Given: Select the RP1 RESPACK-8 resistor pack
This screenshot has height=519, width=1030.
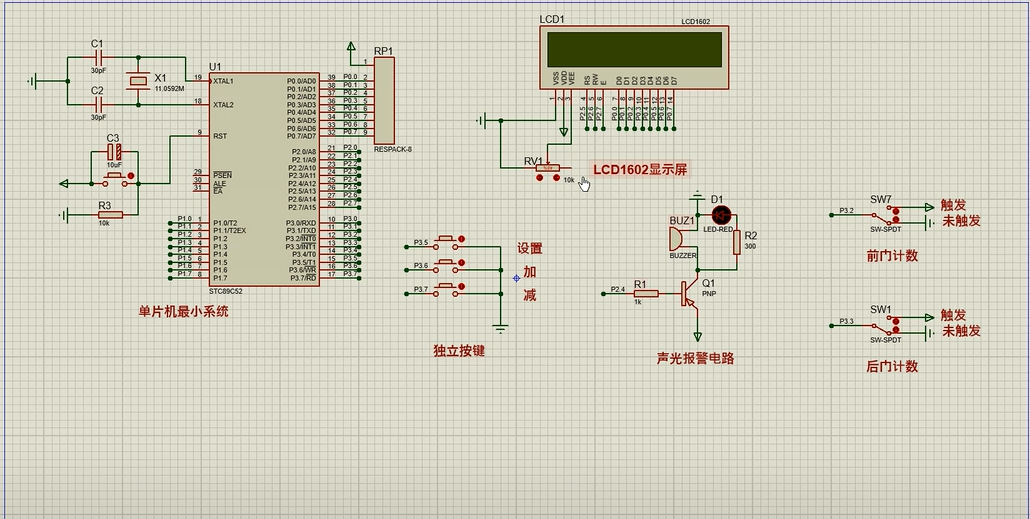Looking at the screenshot, I should click(384, 100).
